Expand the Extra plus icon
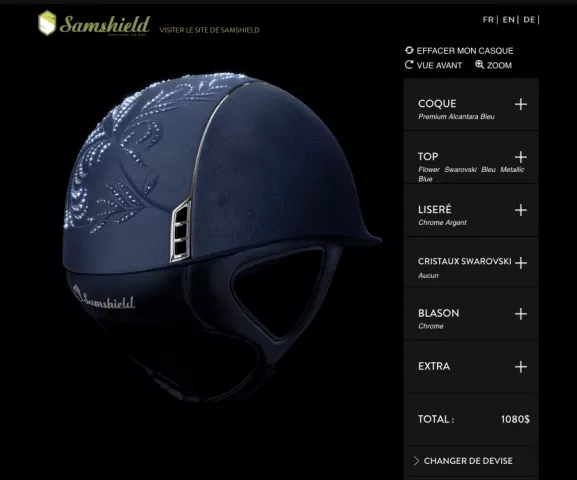 pos(521,367)
